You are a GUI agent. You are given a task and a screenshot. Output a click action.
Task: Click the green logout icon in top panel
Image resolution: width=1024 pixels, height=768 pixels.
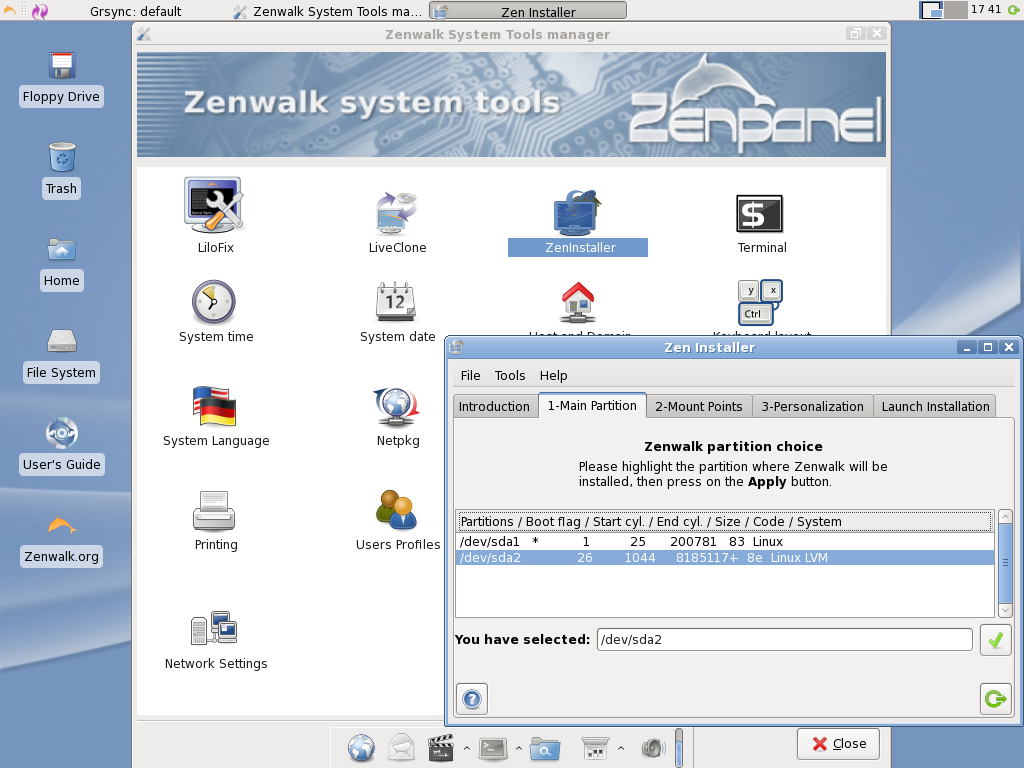coord(1014,9)
